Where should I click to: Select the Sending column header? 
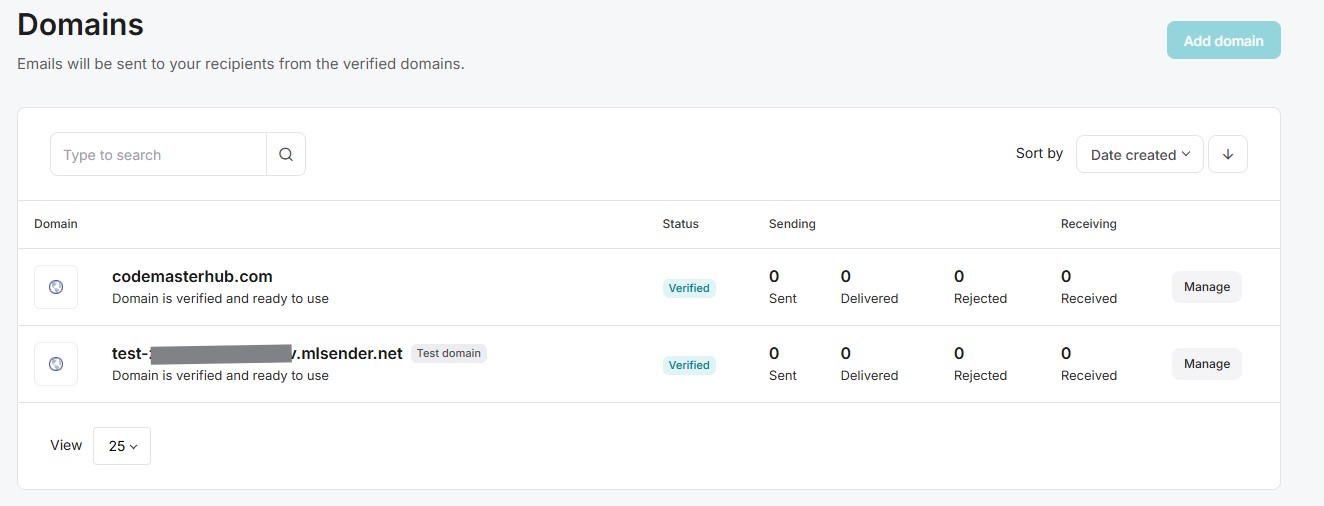[792, 224]
